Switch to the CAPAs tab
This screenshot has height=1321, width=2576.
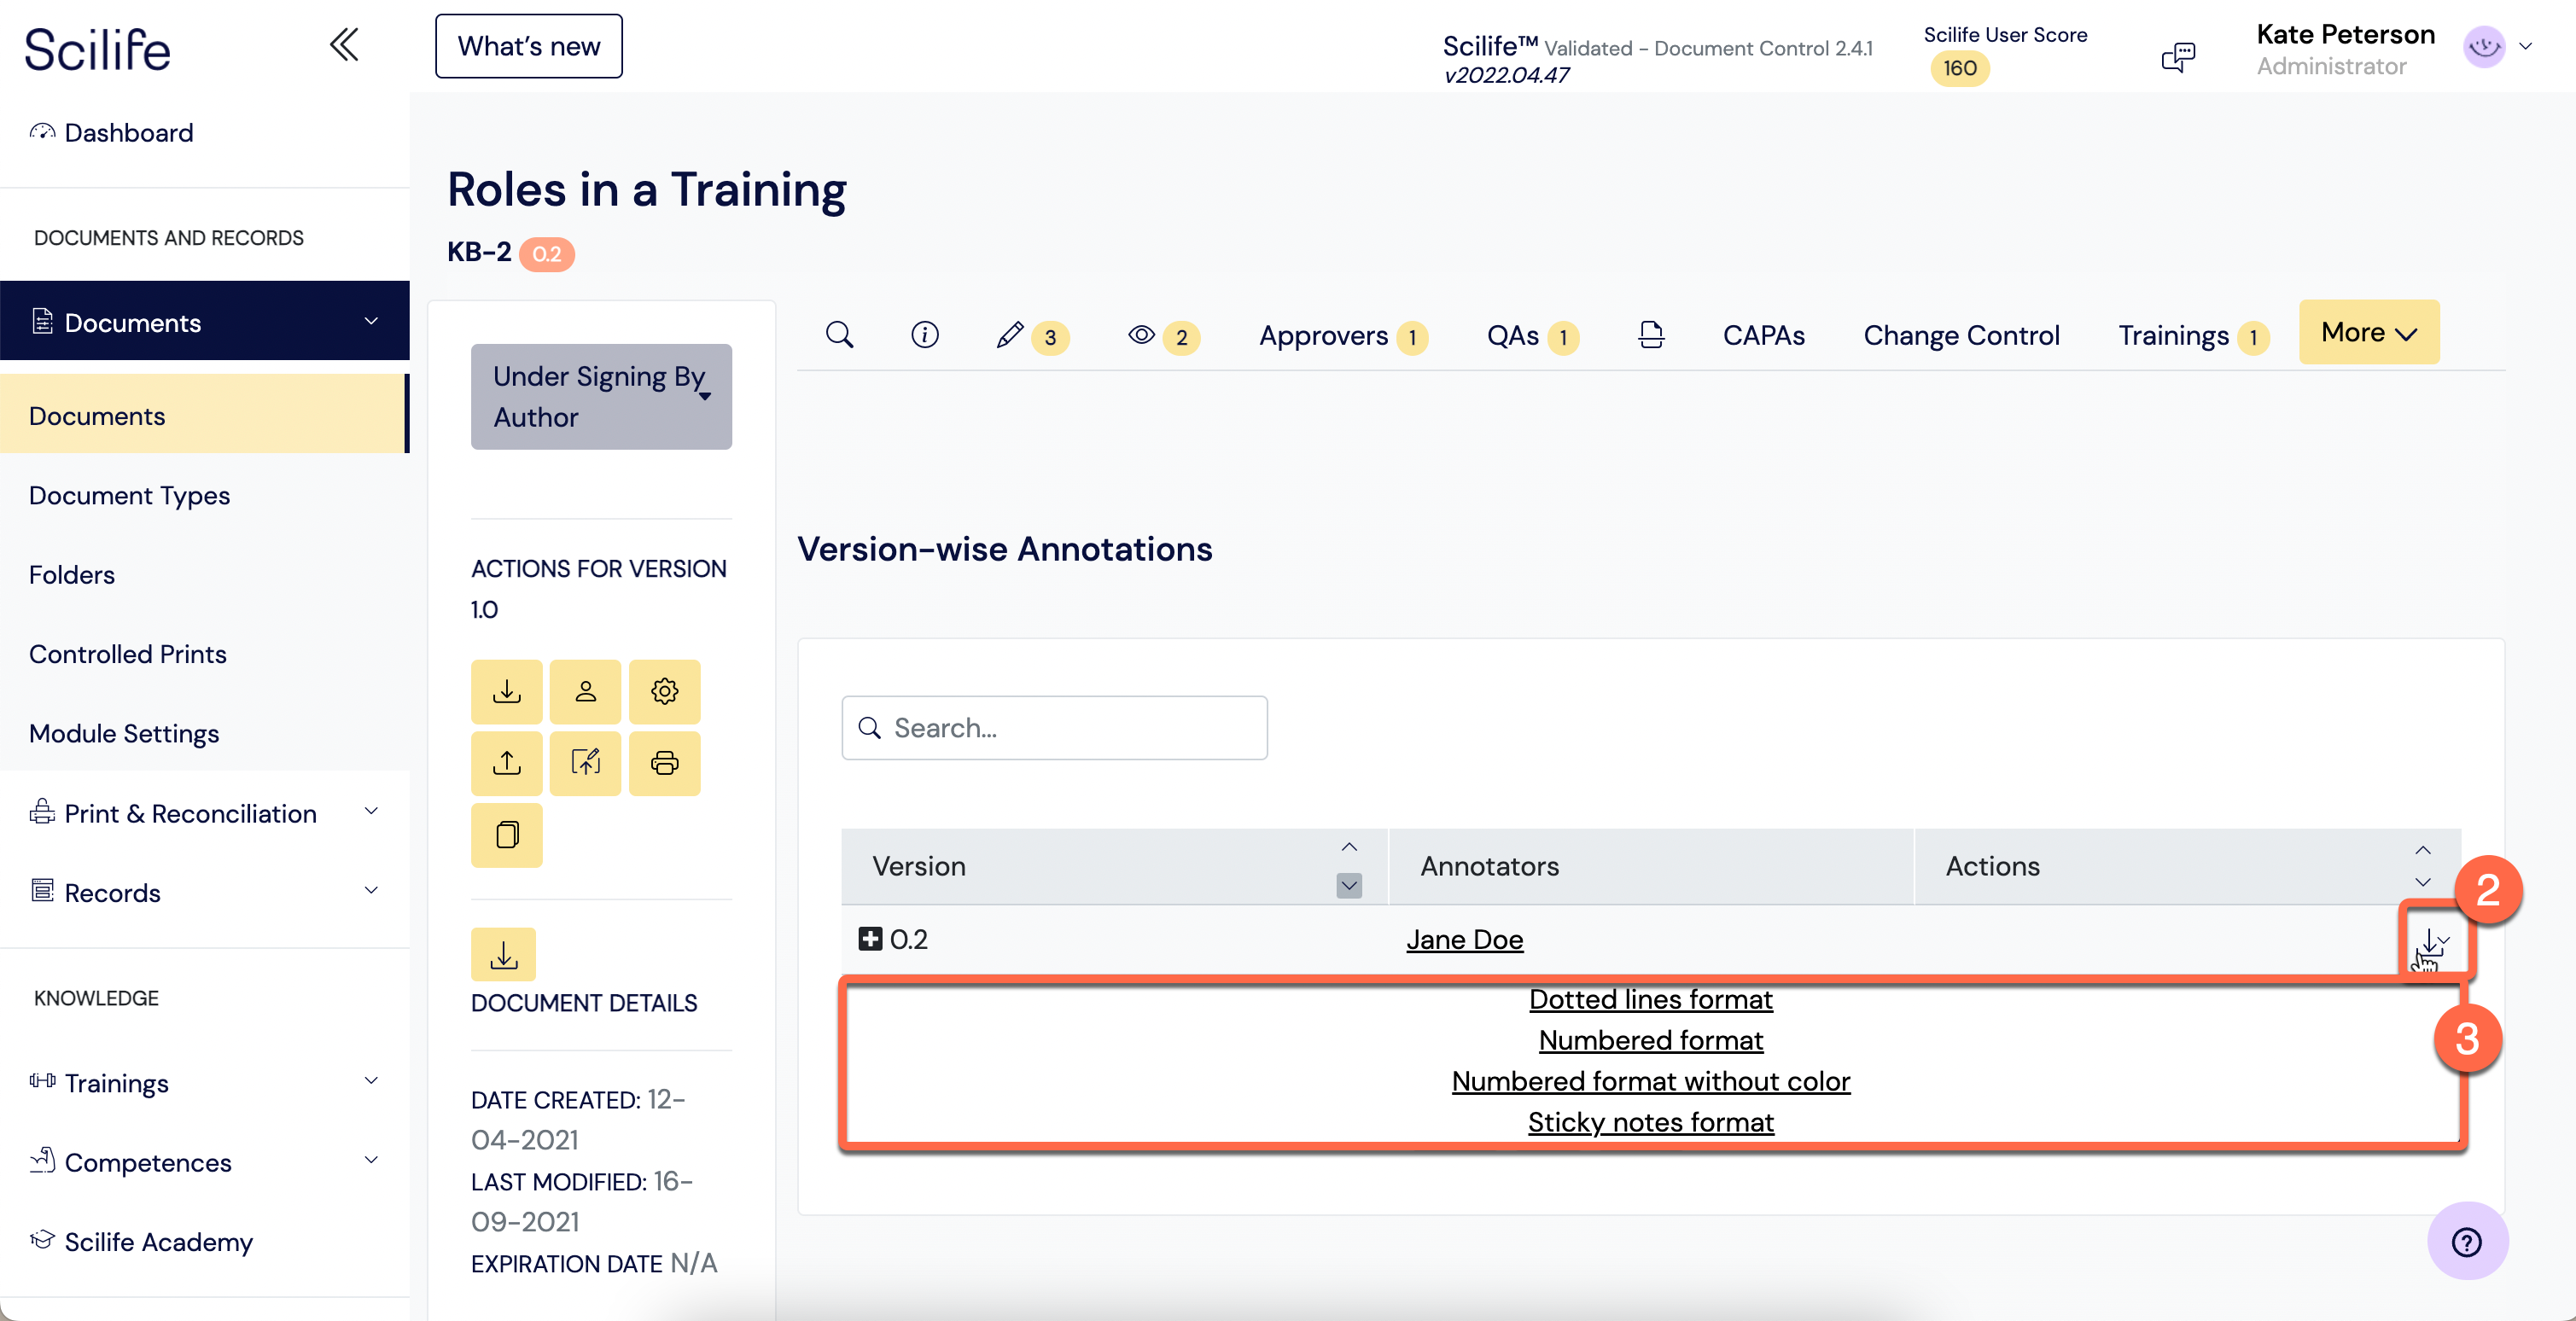point(1763,336)
